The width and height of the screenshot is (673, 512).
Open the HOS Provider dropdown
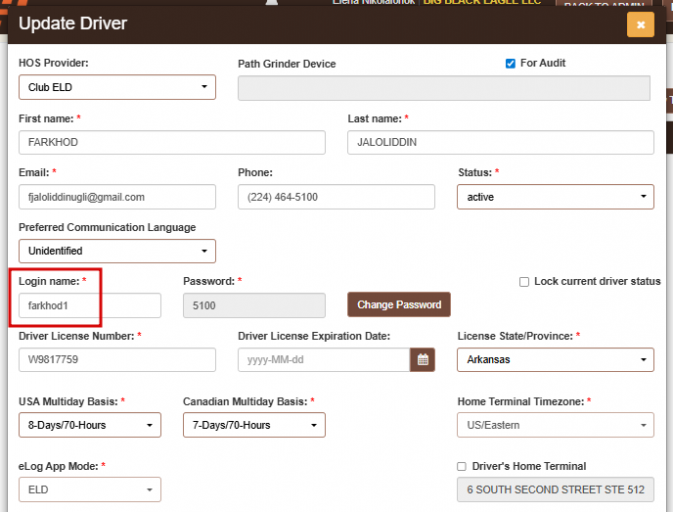coord(117,88)
